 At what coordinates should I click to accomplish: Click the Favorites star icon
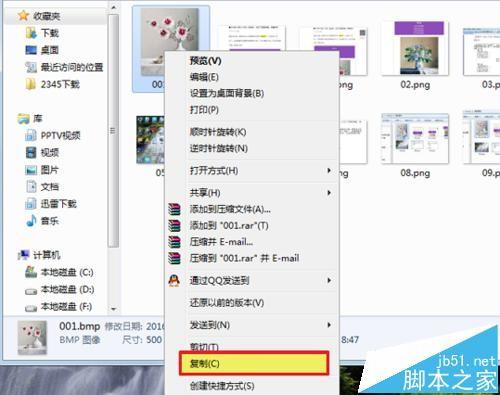pos(23,15)
